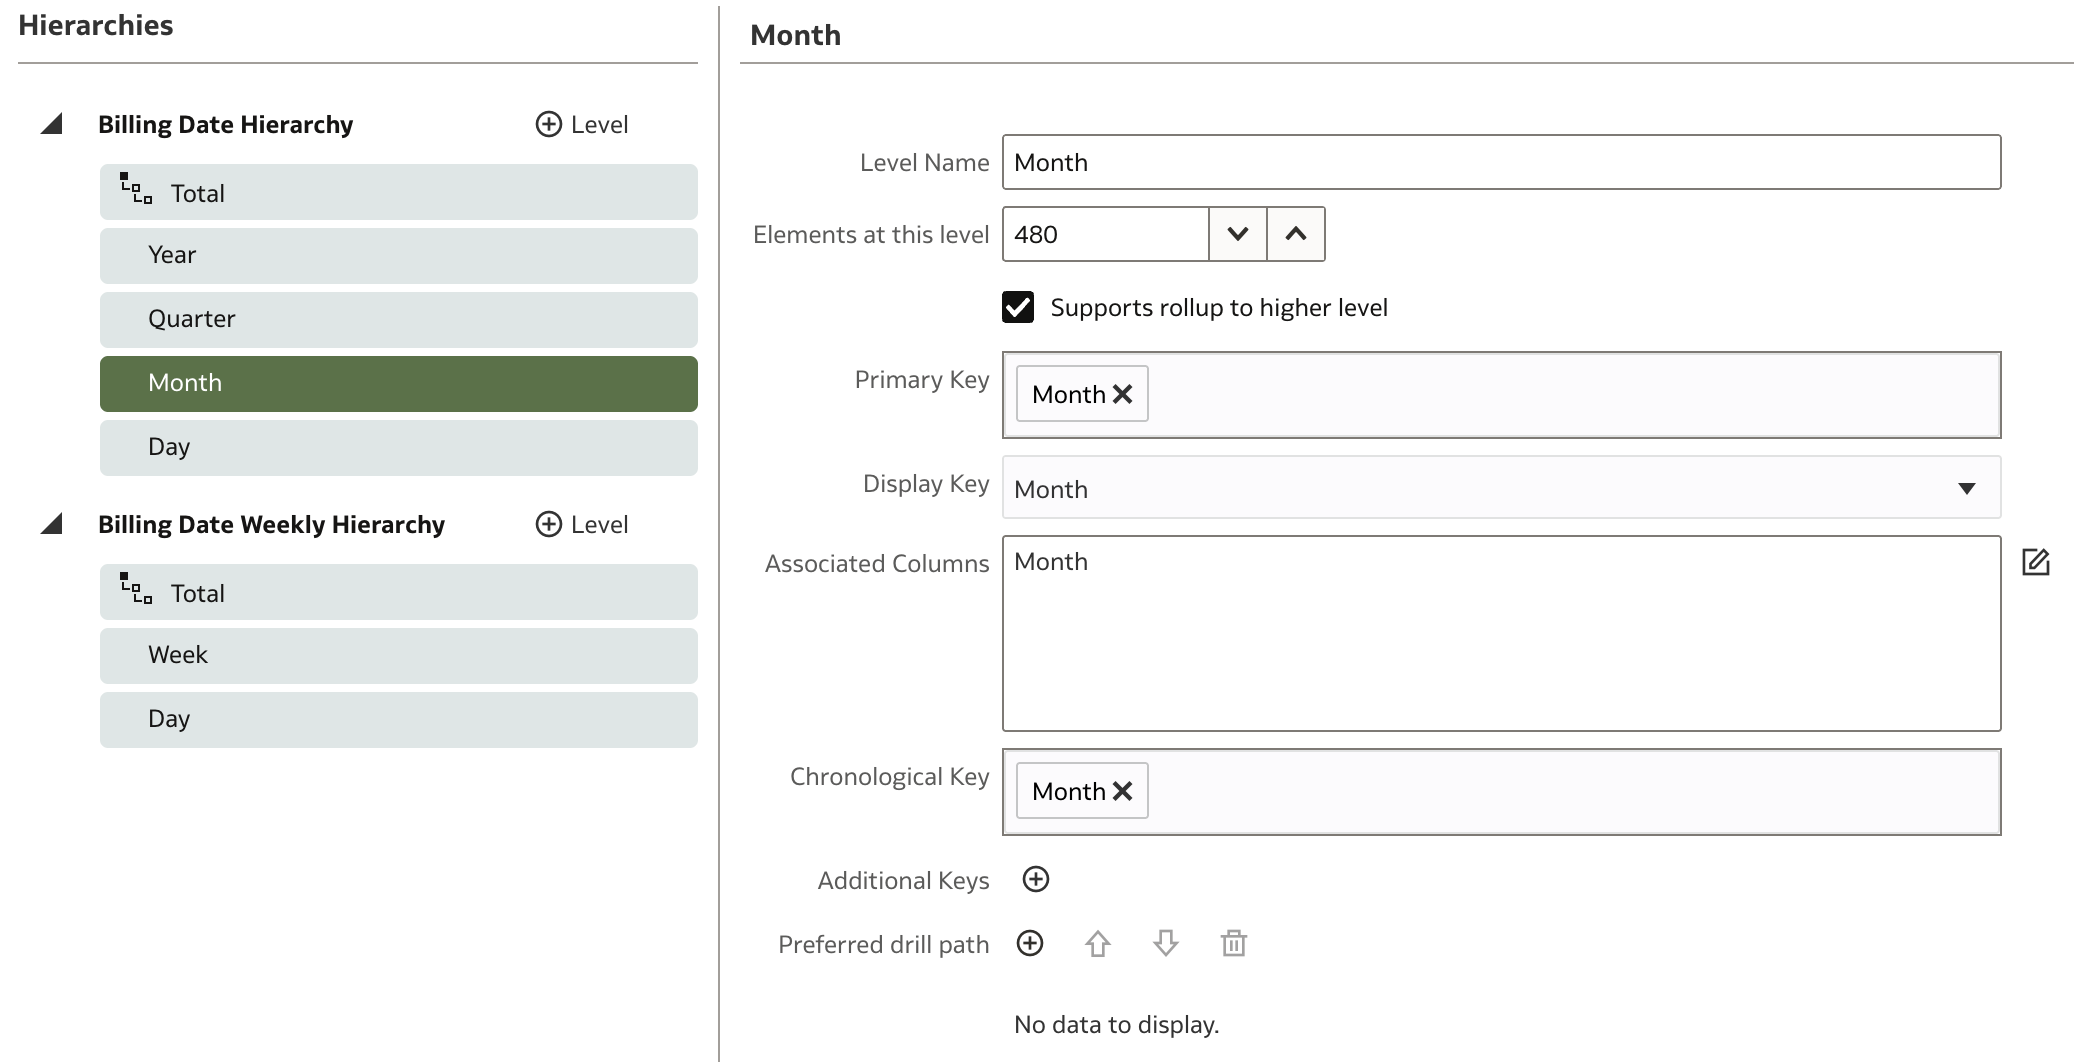Select Total level in Weekly Hierarchy

(x=398, y=592)
